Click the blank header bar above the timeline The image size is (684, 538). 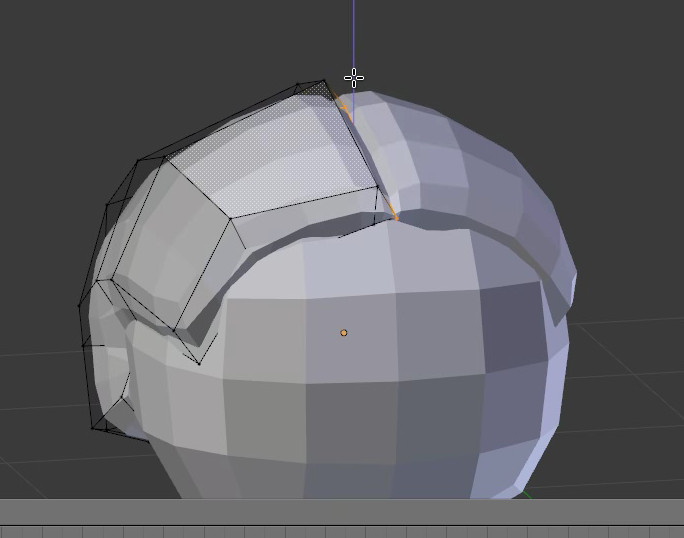pos(342,512)
